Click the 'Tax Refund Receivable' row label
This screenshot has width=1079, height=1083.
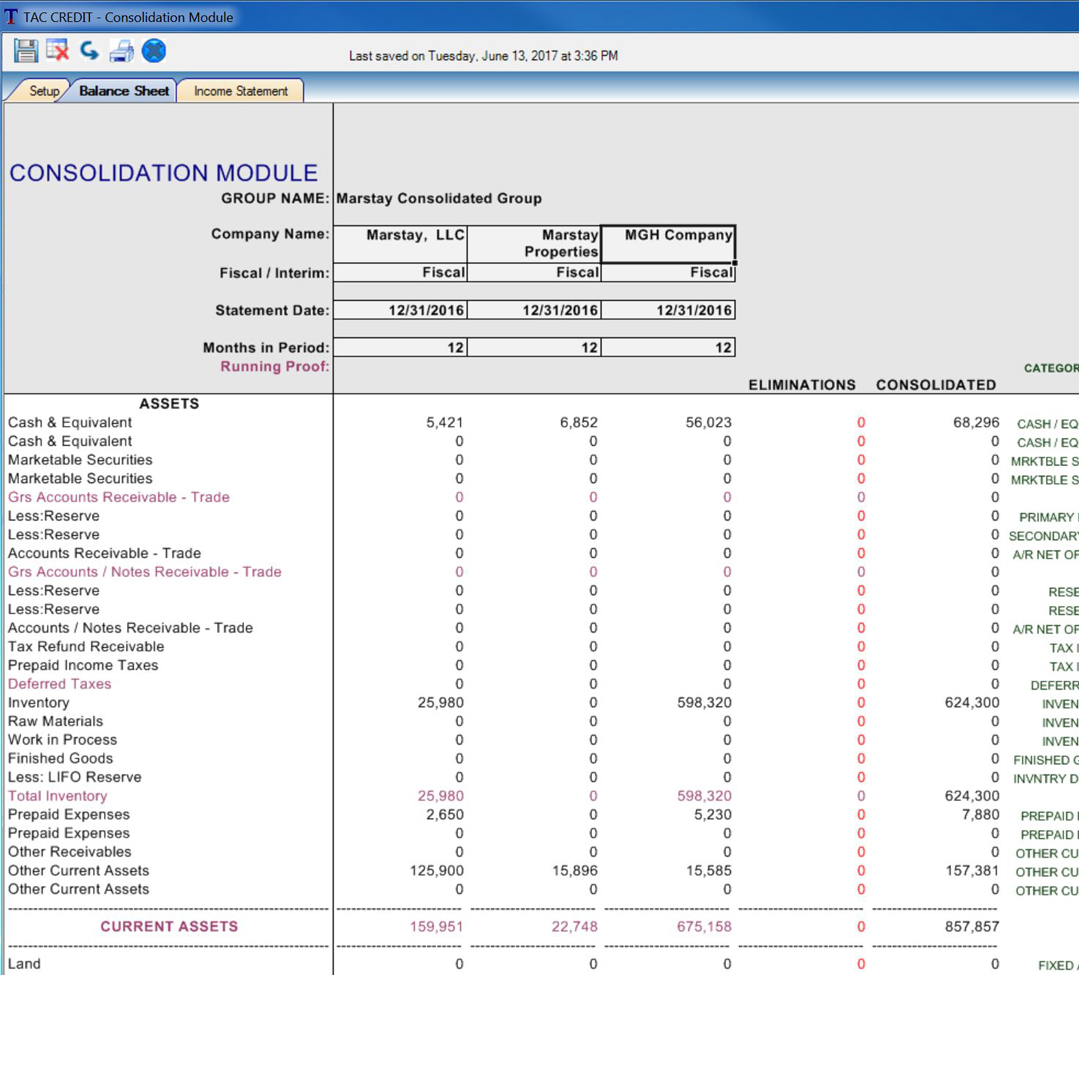[86, 646]
